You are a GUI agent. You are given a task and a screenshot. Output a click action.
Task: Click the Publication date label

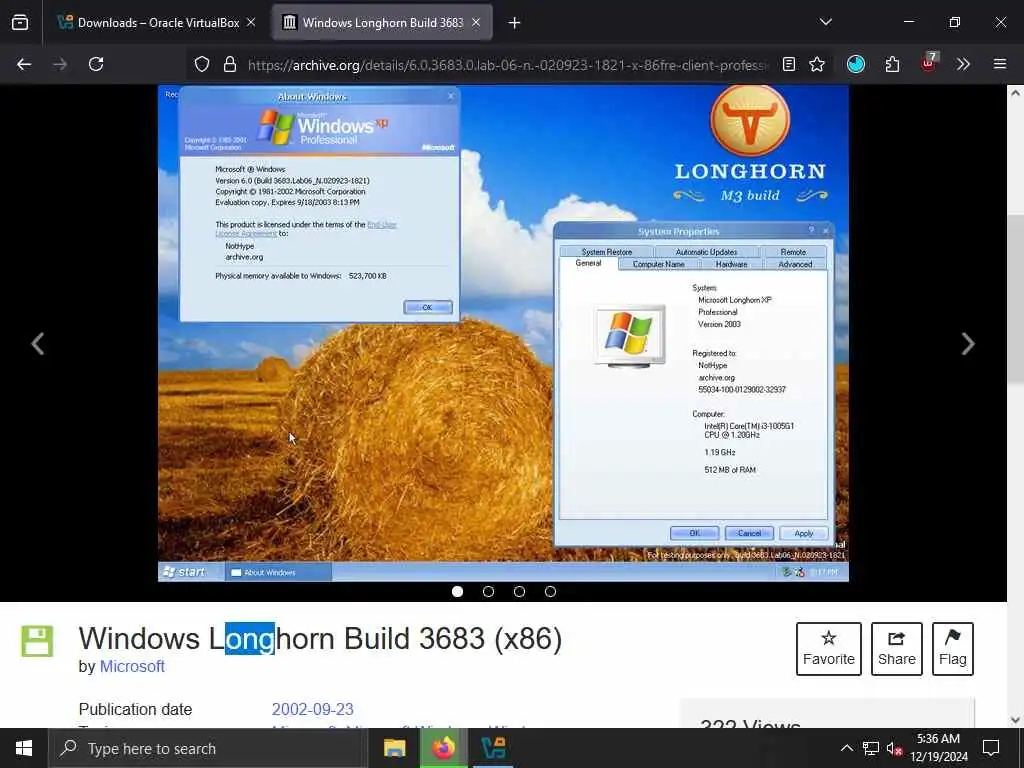pos(135,709)
